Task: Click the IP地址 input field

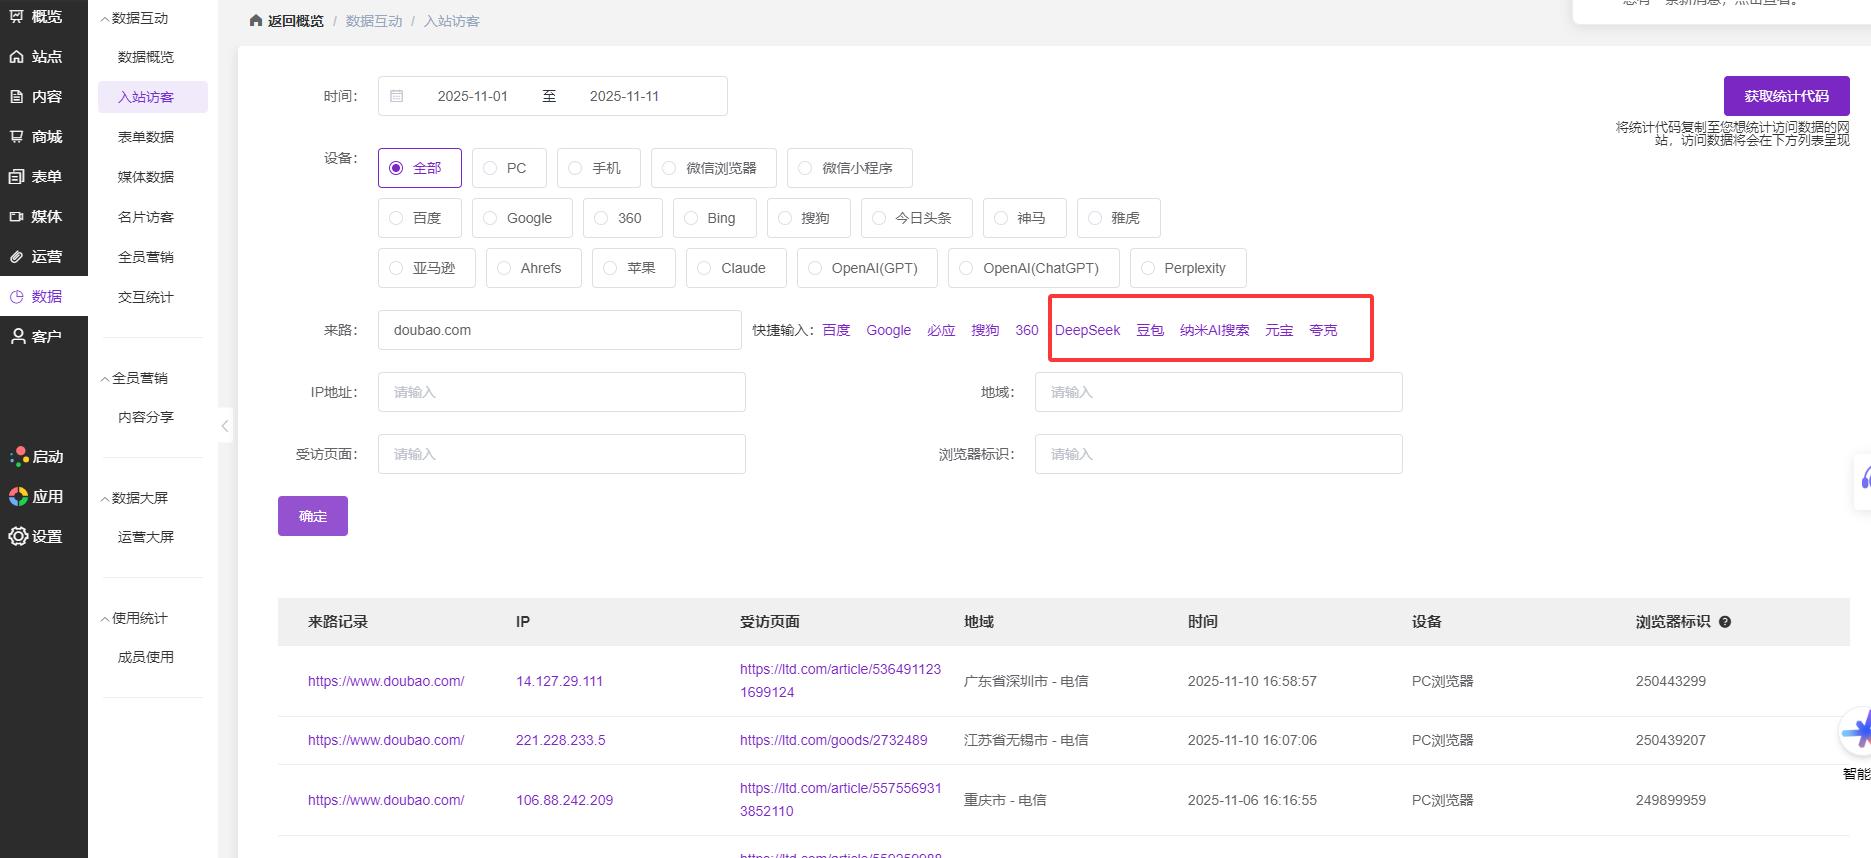Action: coord(561,392)
